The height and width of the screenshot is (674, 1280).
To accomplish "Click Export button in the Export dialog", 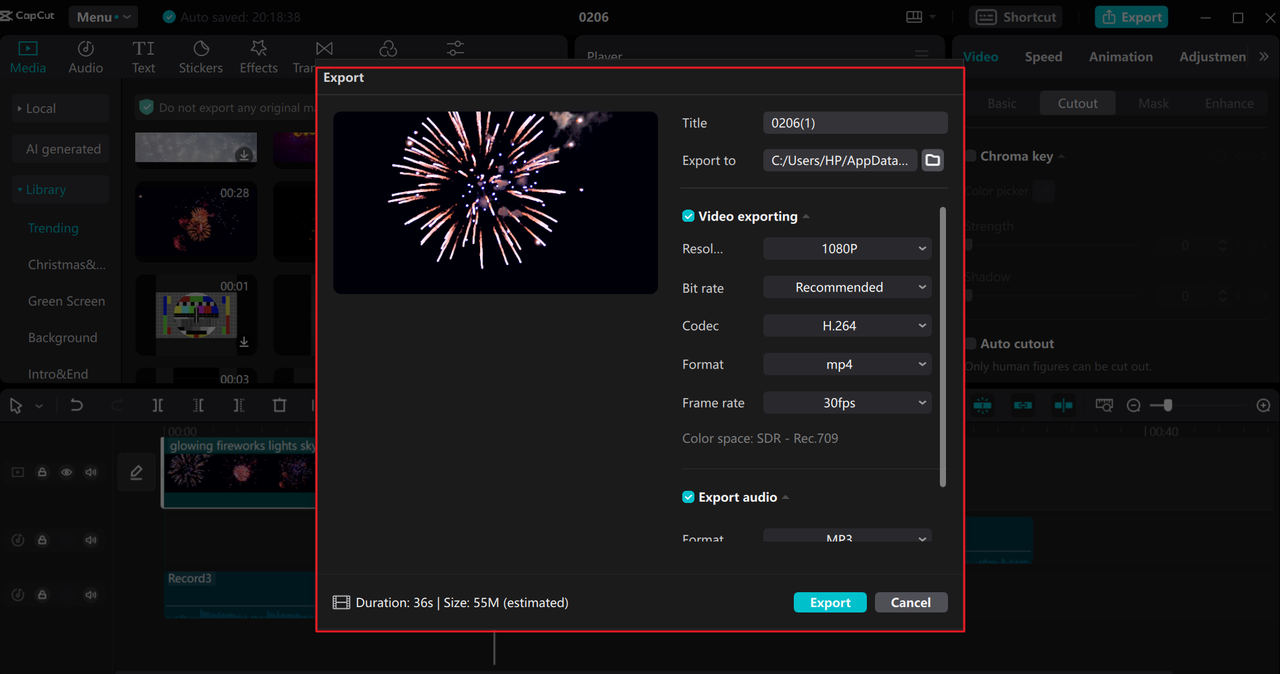I will point(830,602).
